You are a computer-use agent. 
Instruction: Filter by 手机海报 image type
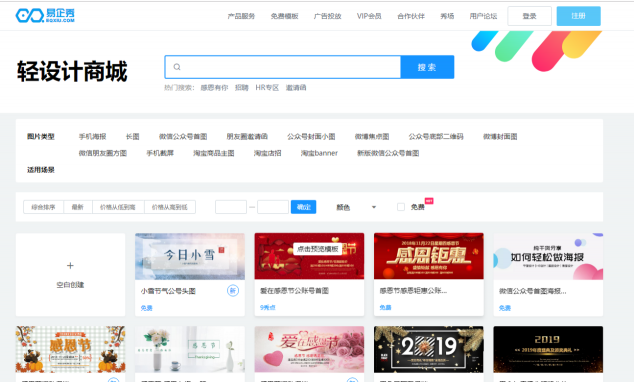point(93,137)
